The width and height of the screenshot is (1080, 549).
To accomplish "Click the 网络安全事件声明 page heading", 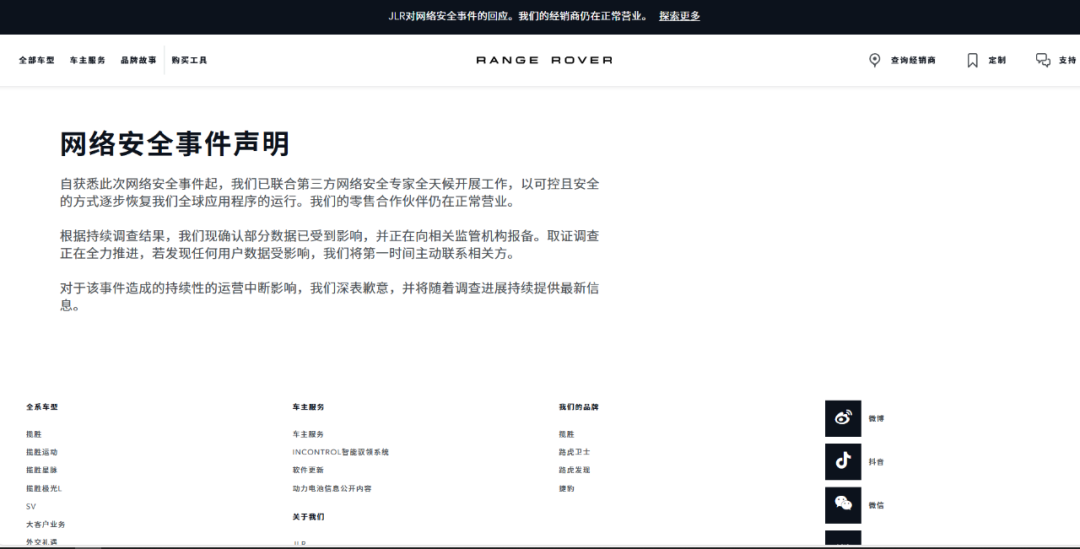I will coord(175,144).
